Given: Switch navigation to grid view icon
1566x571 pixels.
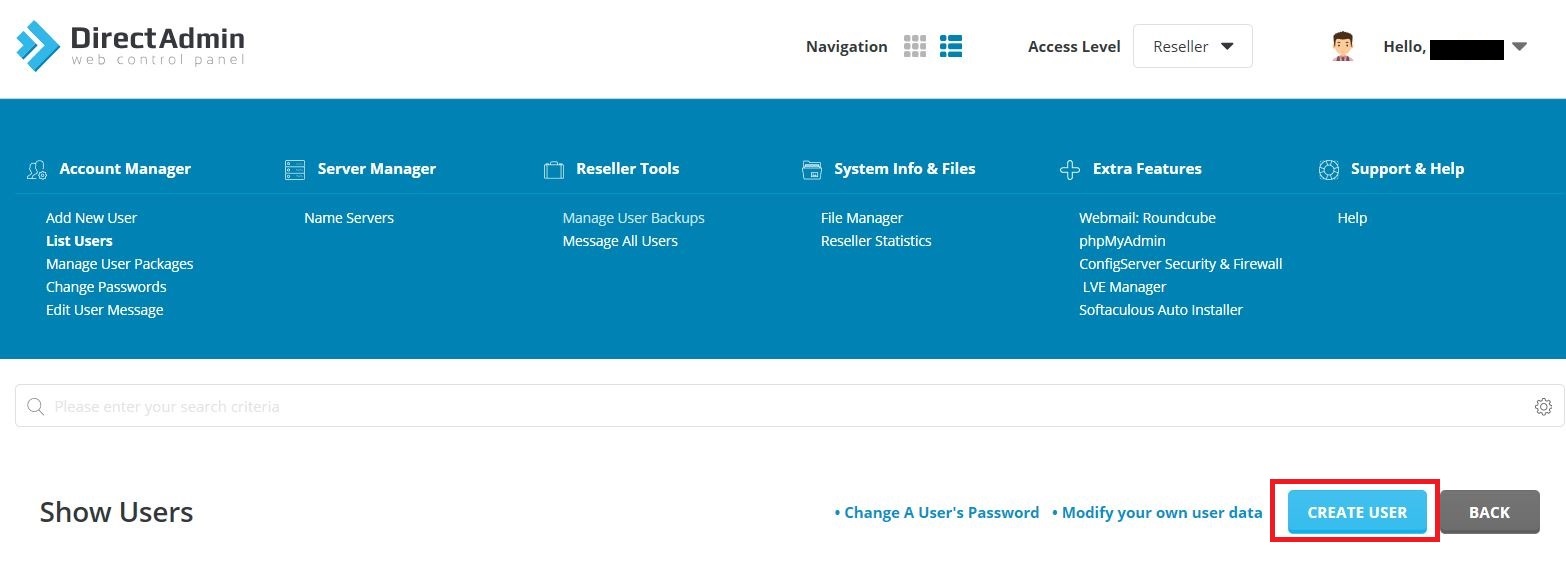Looking at the screenshot, I should tap(915, 46).
